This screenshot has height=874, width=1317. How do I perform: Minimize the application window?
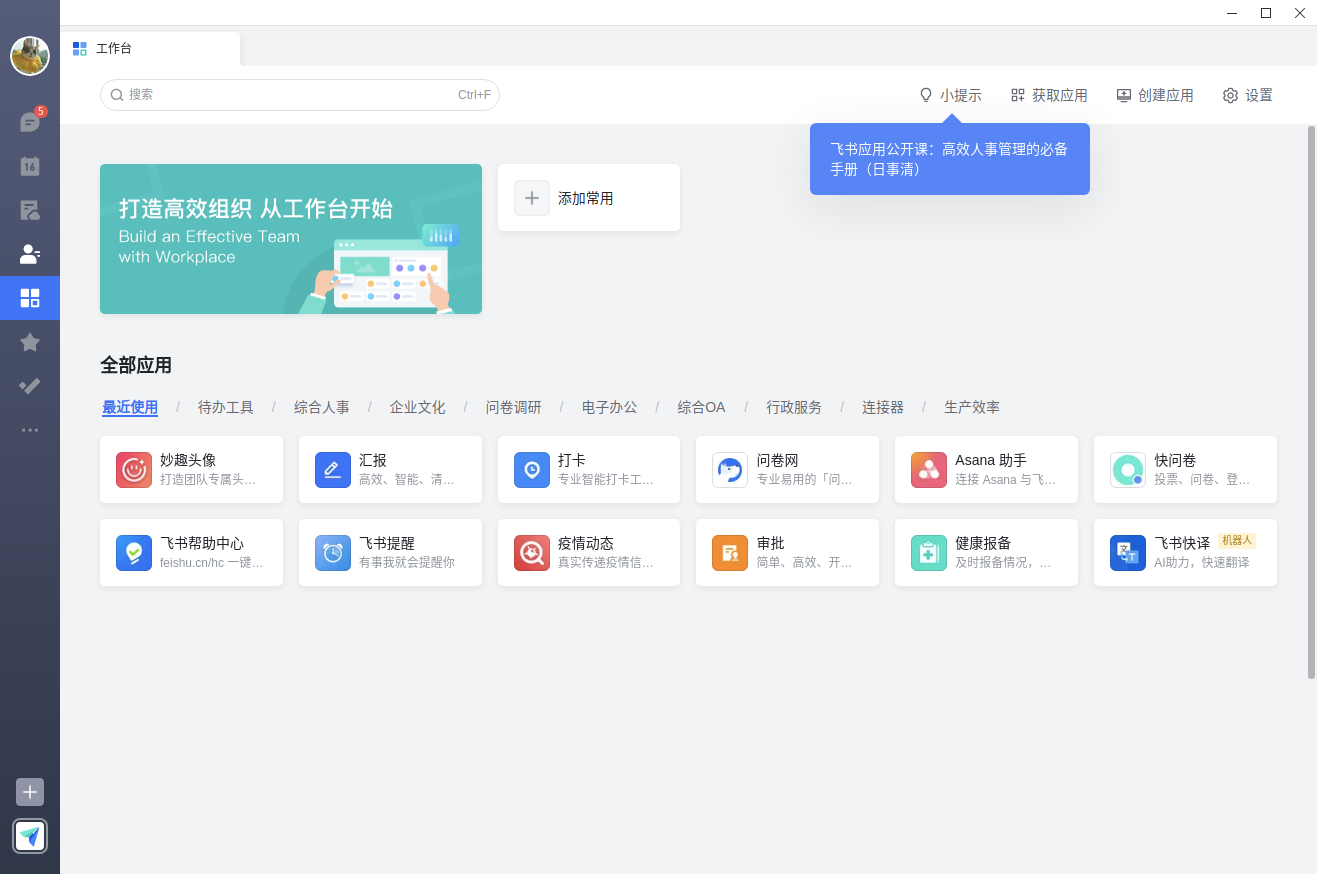click(1232, 13)
